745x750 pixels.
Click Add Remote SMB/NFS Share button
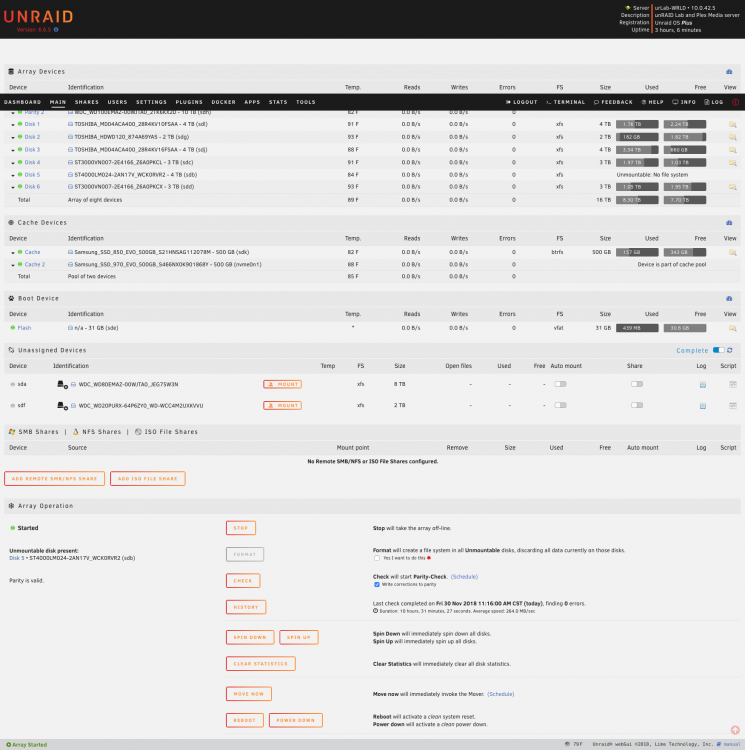pyautogui.click(x=55, y=478)
